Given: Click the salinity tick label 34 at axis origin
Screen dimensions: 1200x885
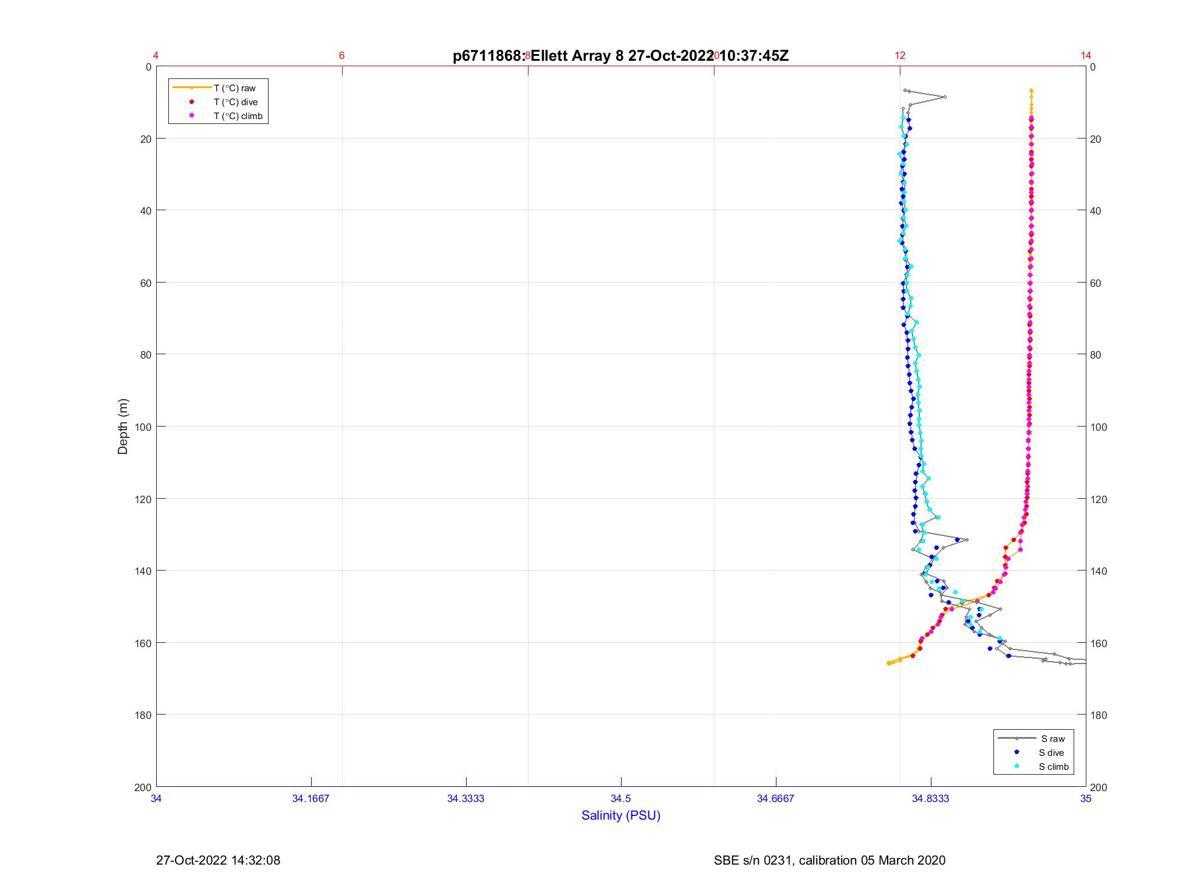Looking at the screenshot, I should (156, 798).
